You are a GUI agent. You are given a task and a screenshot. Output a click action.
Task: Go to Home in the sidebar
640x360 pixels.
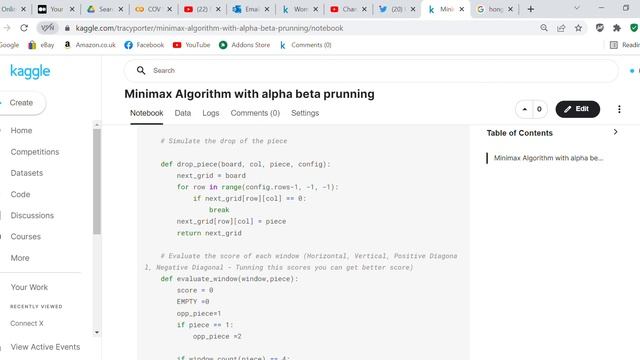pos(21,131)
